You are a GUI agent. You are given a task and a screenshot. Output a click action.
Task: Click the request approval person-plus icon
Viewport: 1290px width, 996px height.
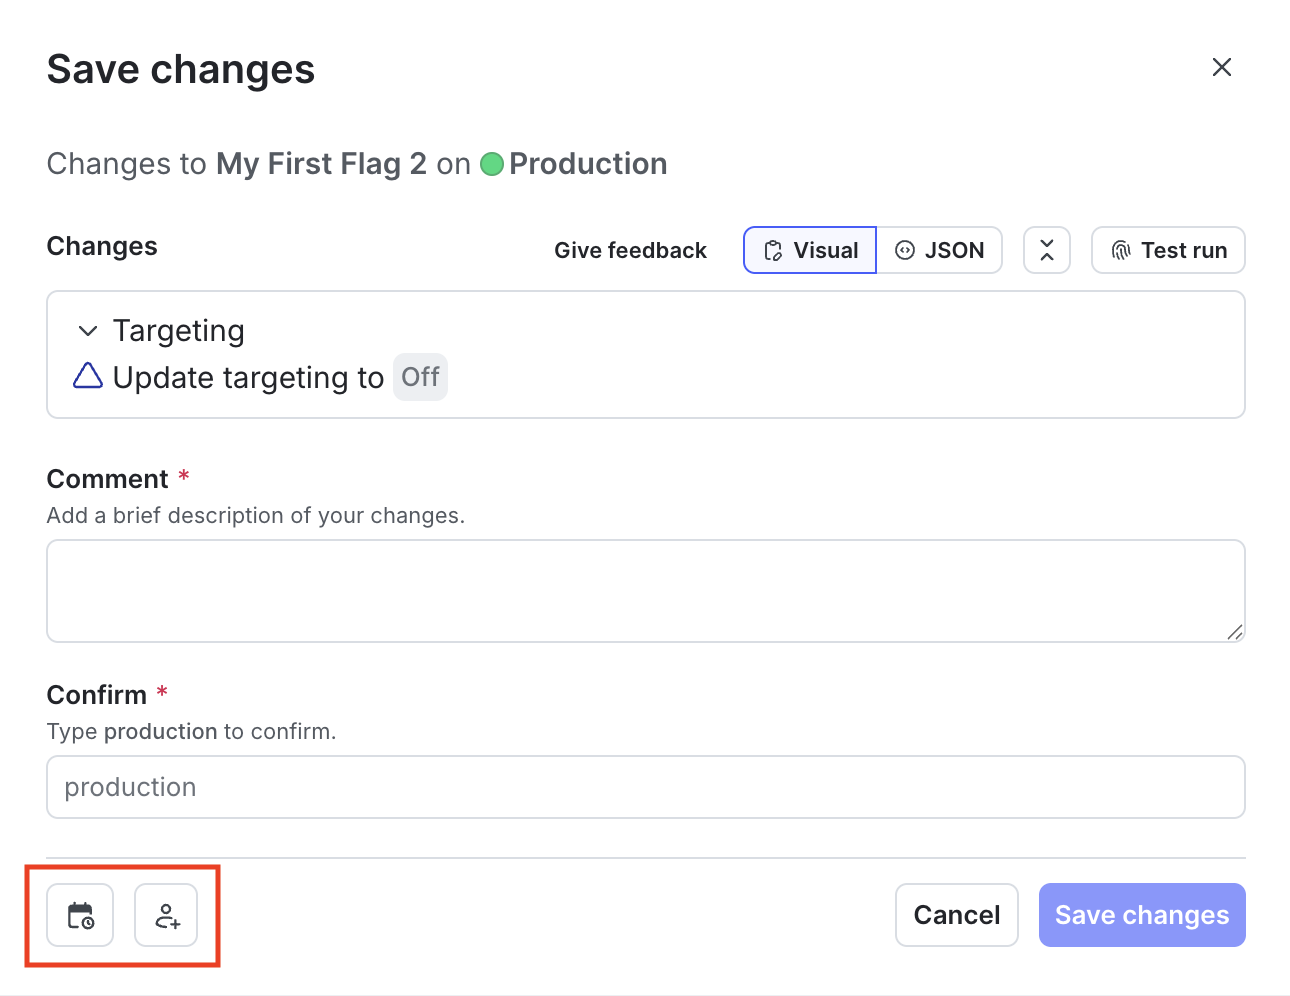166,915
